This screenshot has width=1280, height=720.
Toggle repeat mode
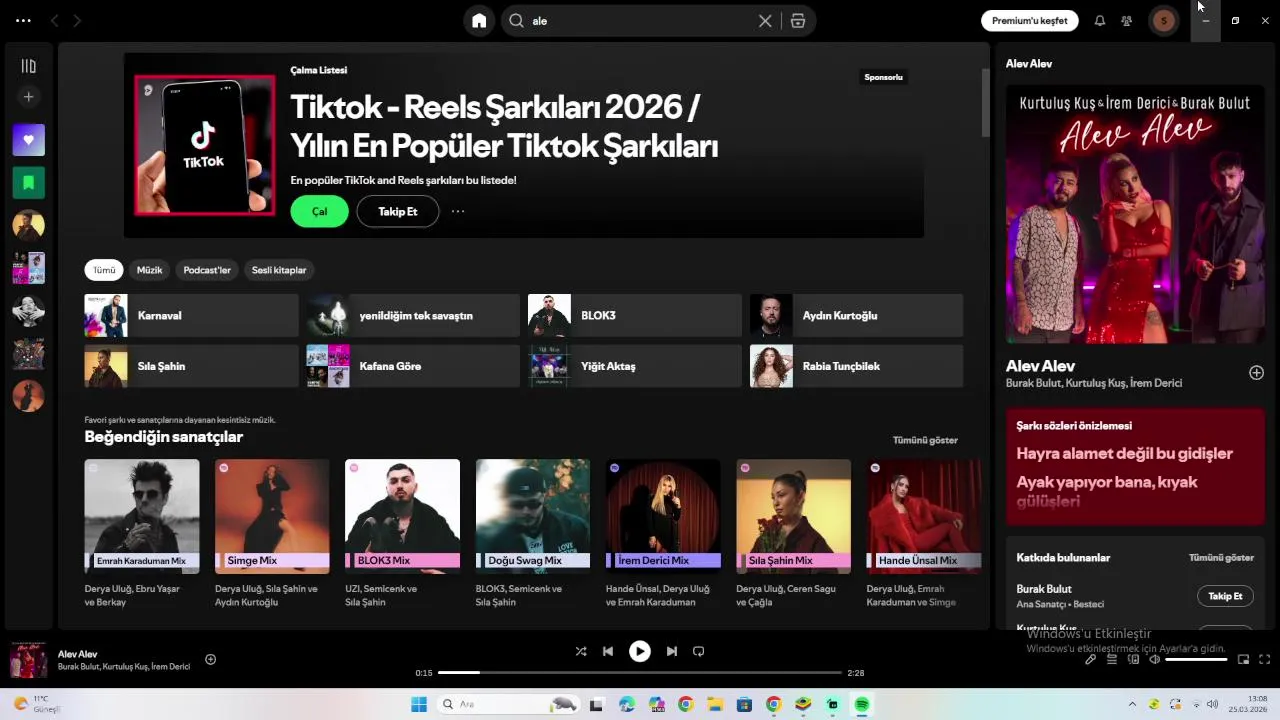pyautogui.click(x=699, y=651)
